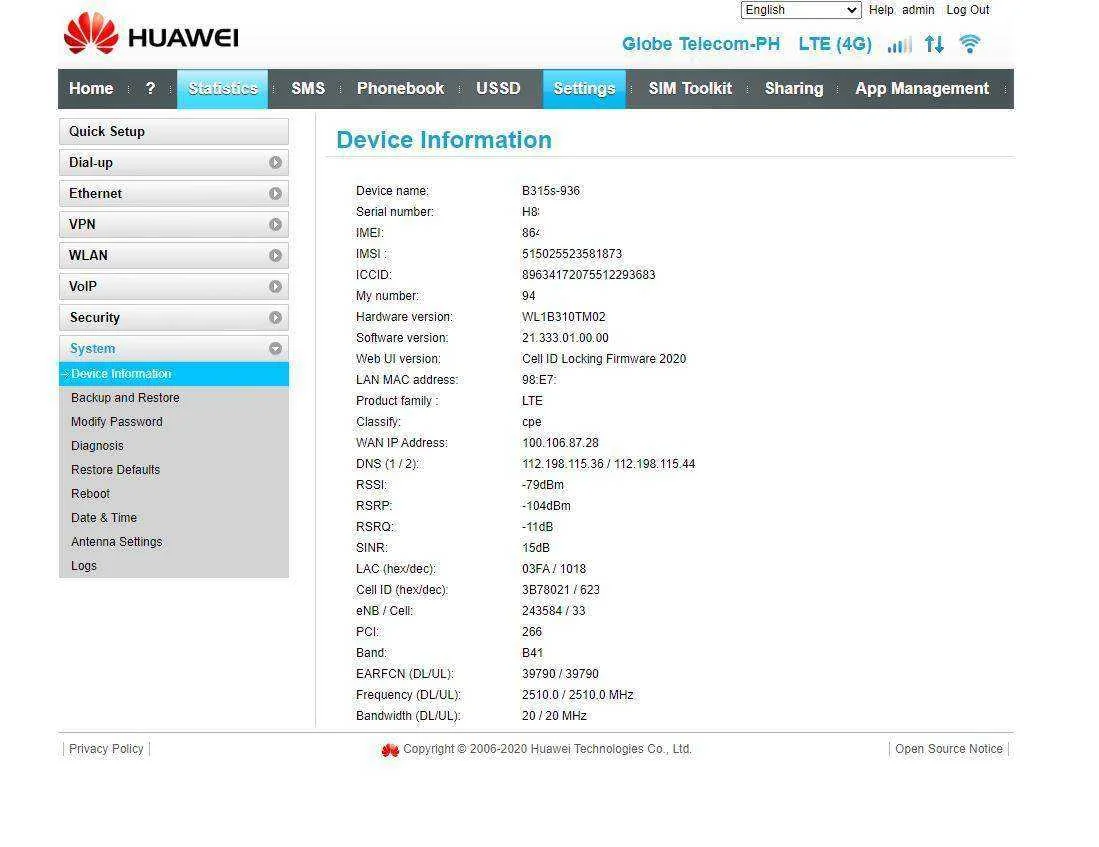
Task: Open Quick Setup
Action: (174, 132)
